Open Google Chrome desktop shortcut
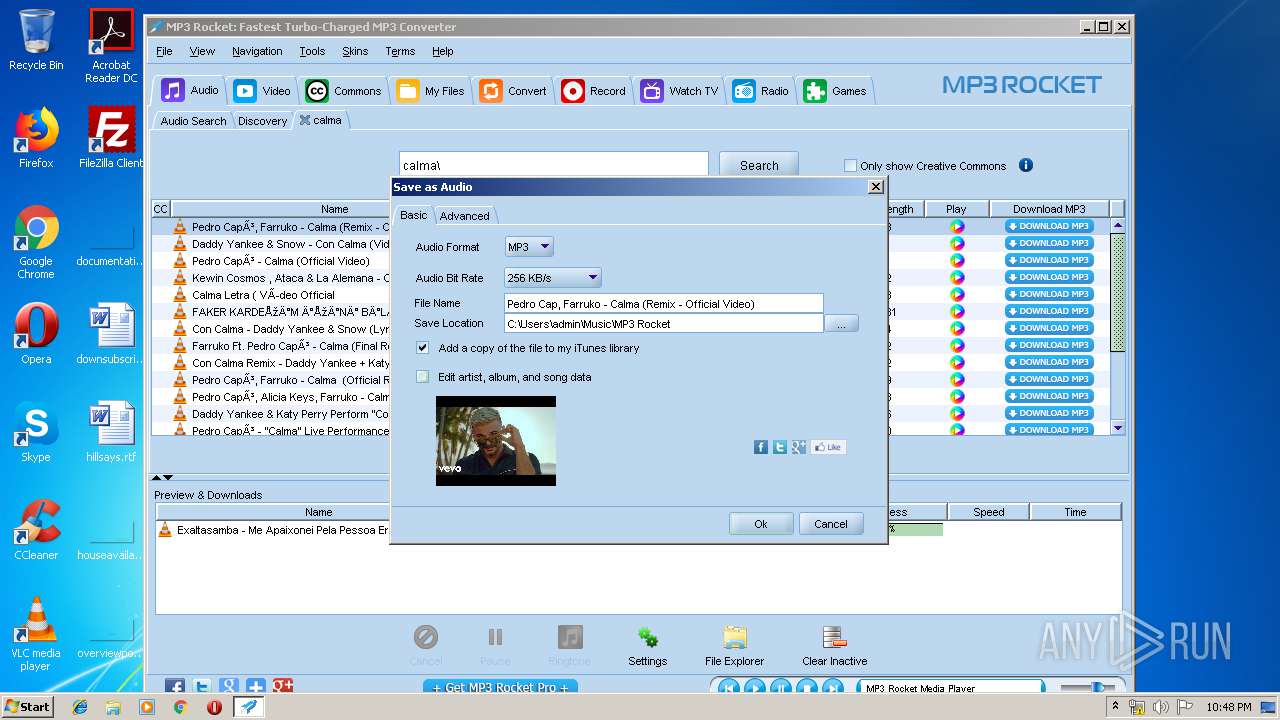Viewport: 1280px width, 720px height. [x=36, y=243]
